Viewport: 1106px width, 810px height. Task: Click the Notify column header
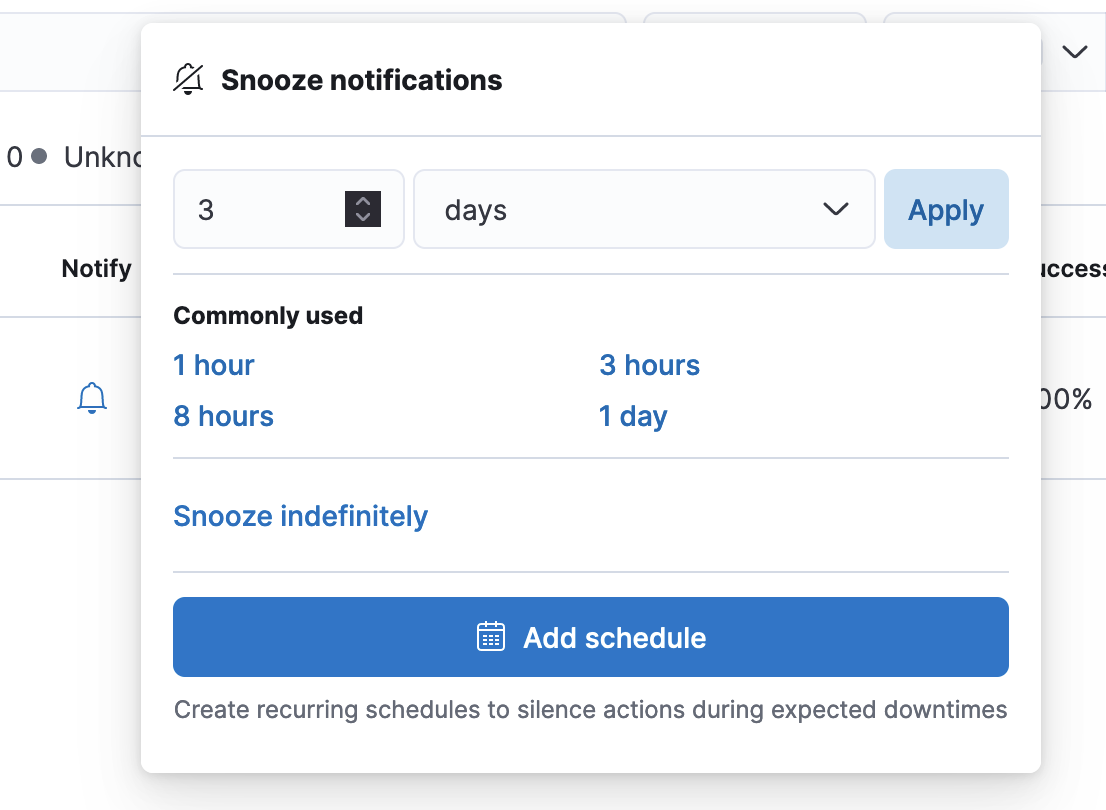pos(96,268)
